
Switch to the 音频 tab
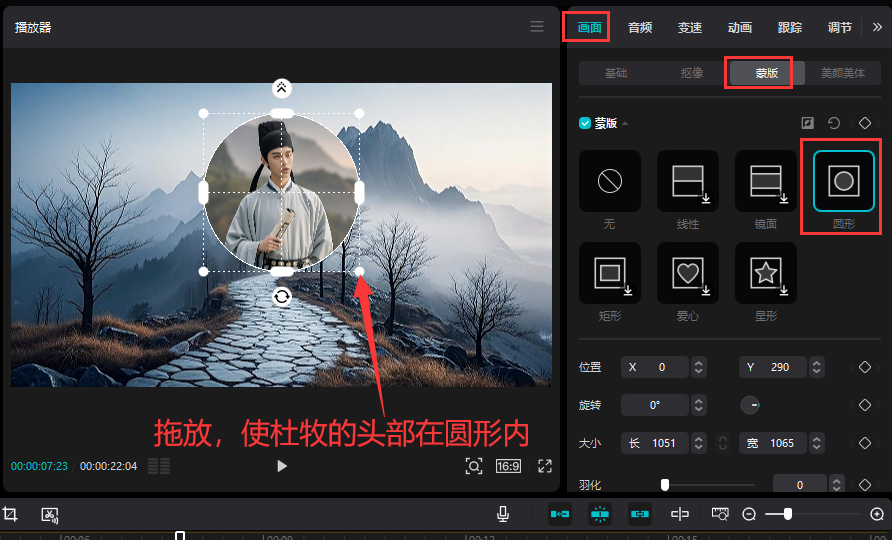pos(639,27)
